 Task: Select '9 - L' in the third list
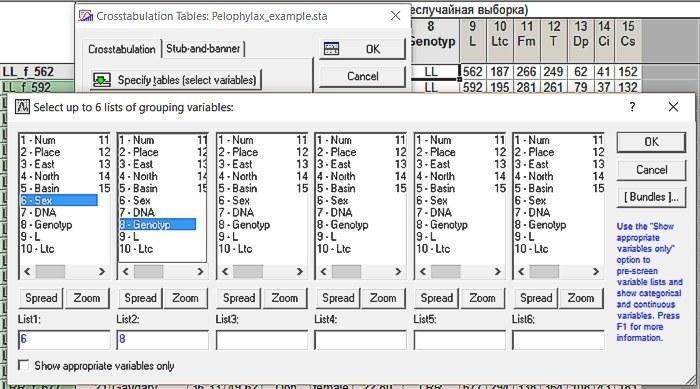[x=228, y=237]
